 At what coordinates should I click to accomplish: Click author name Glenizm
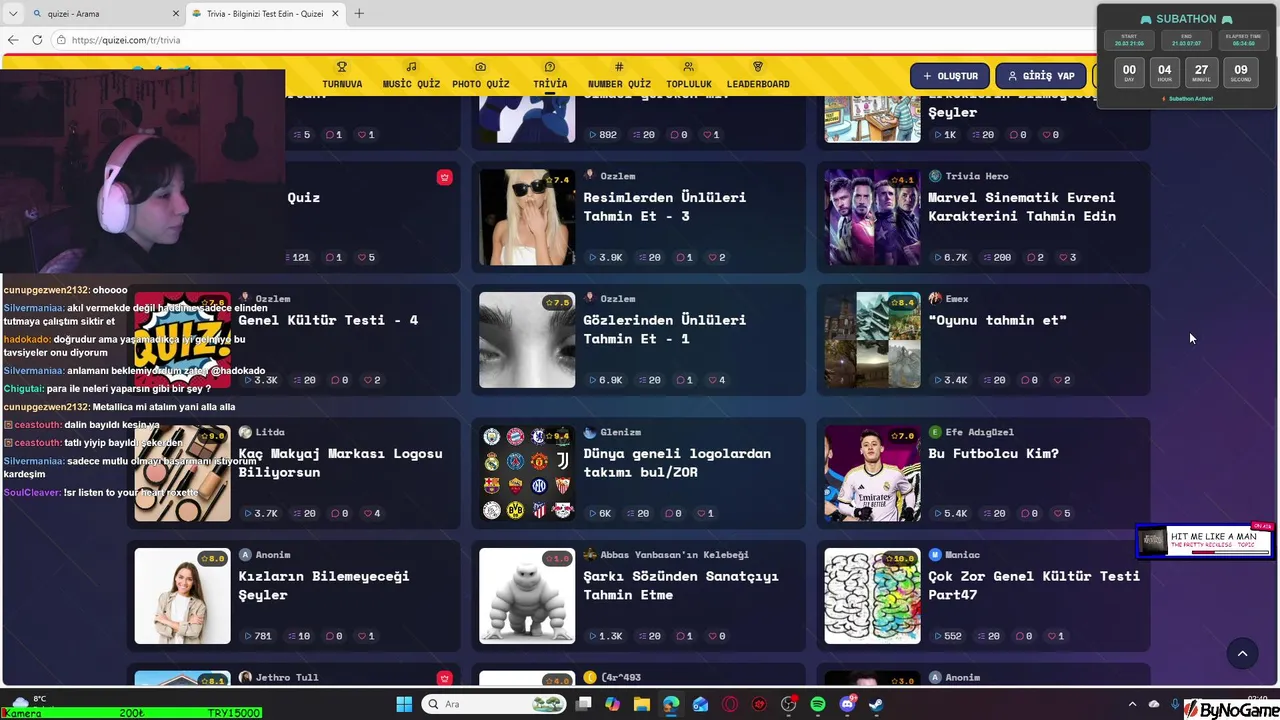pyautogui.click(x=621, y=432)
